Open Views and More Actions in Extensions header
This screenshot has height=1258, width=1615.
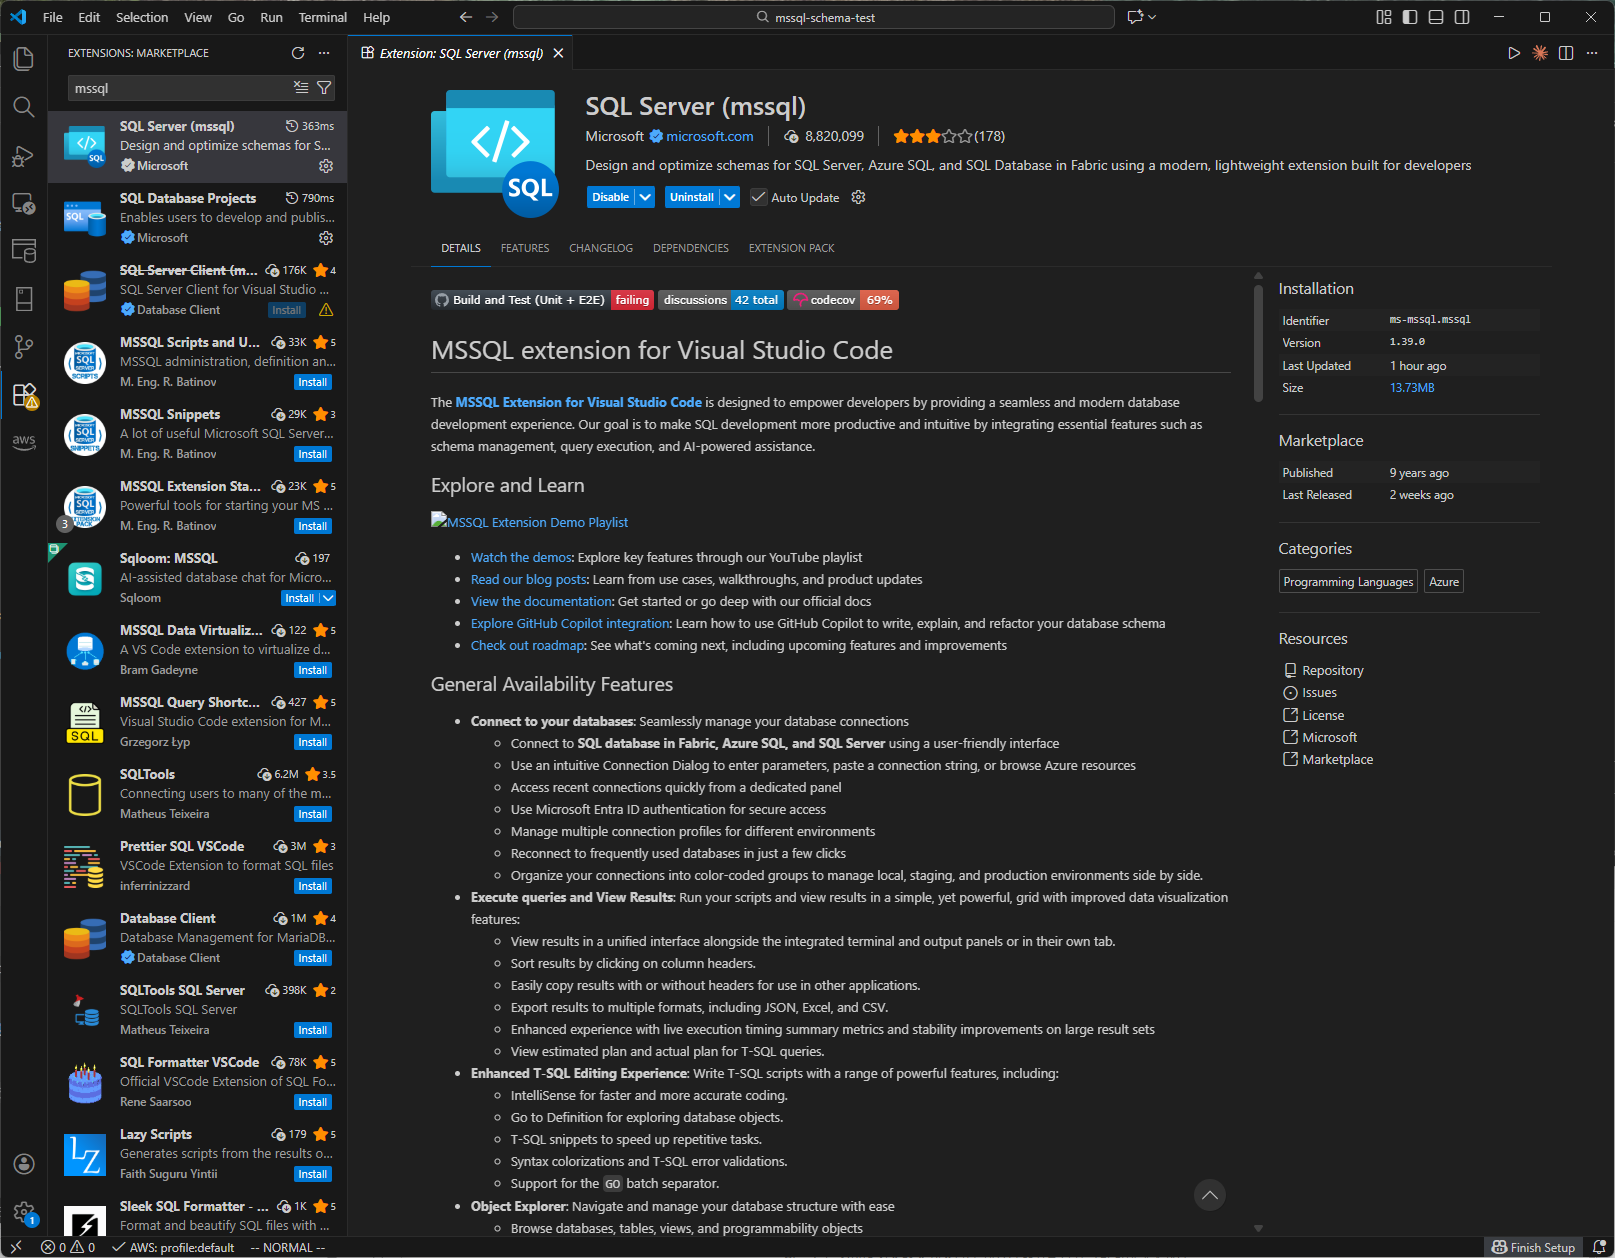coord(324,53)
